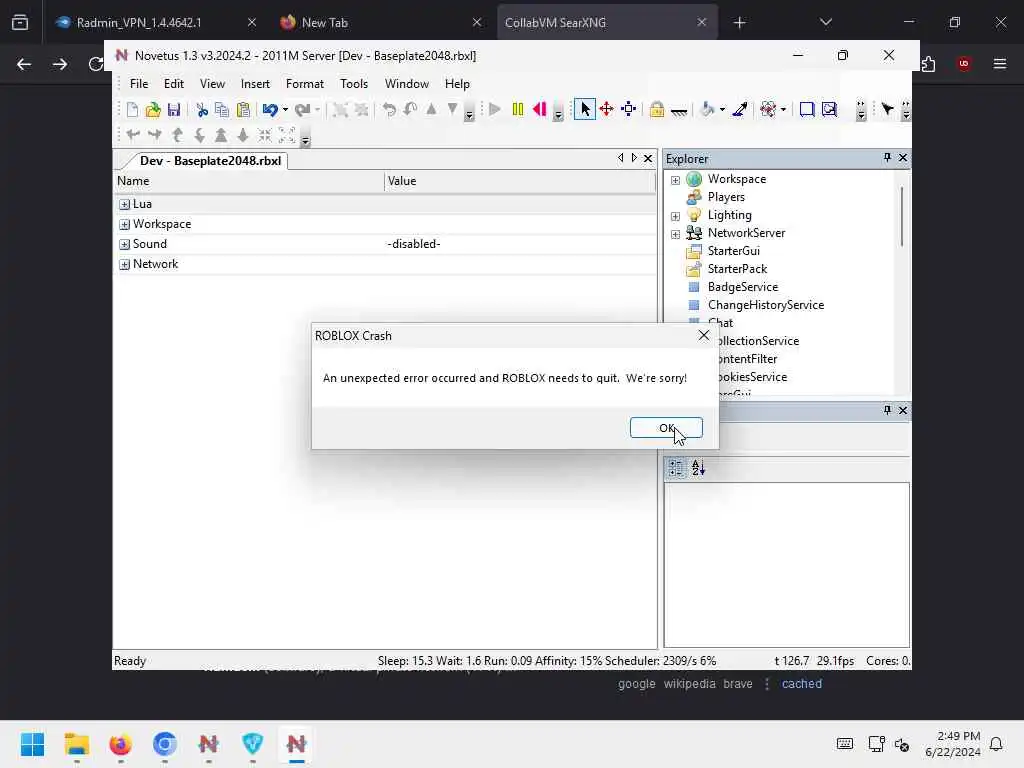Open the Format menu

click(x=305, y=84)
